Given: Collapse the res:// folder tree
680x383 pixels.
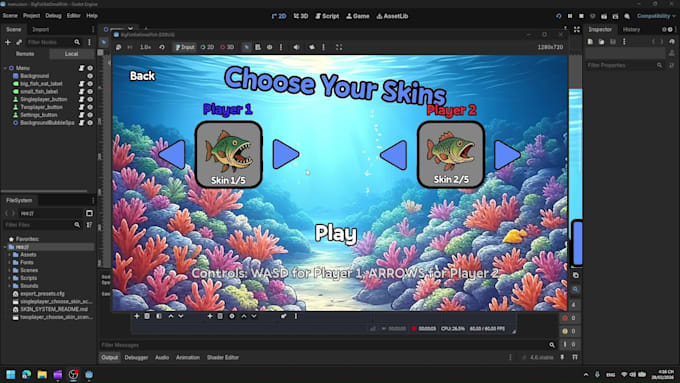Looking at the screenshot, I should pos(5,247).
